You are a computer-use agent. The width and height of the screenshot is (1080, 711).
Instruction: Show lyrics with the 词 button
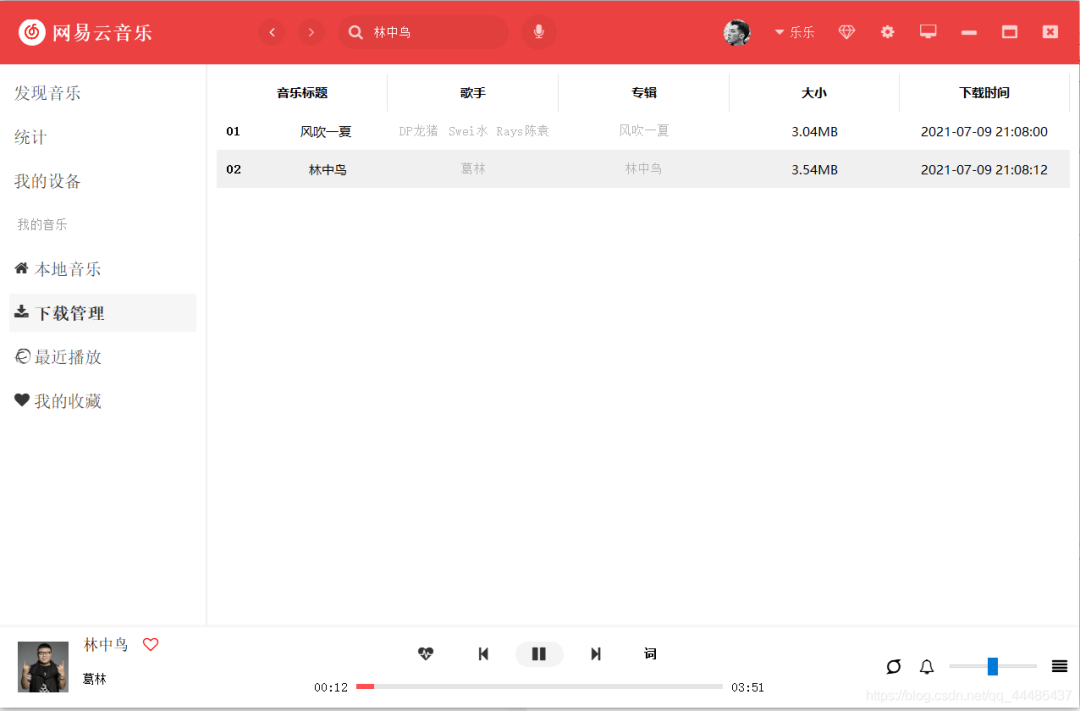point(650,653)
